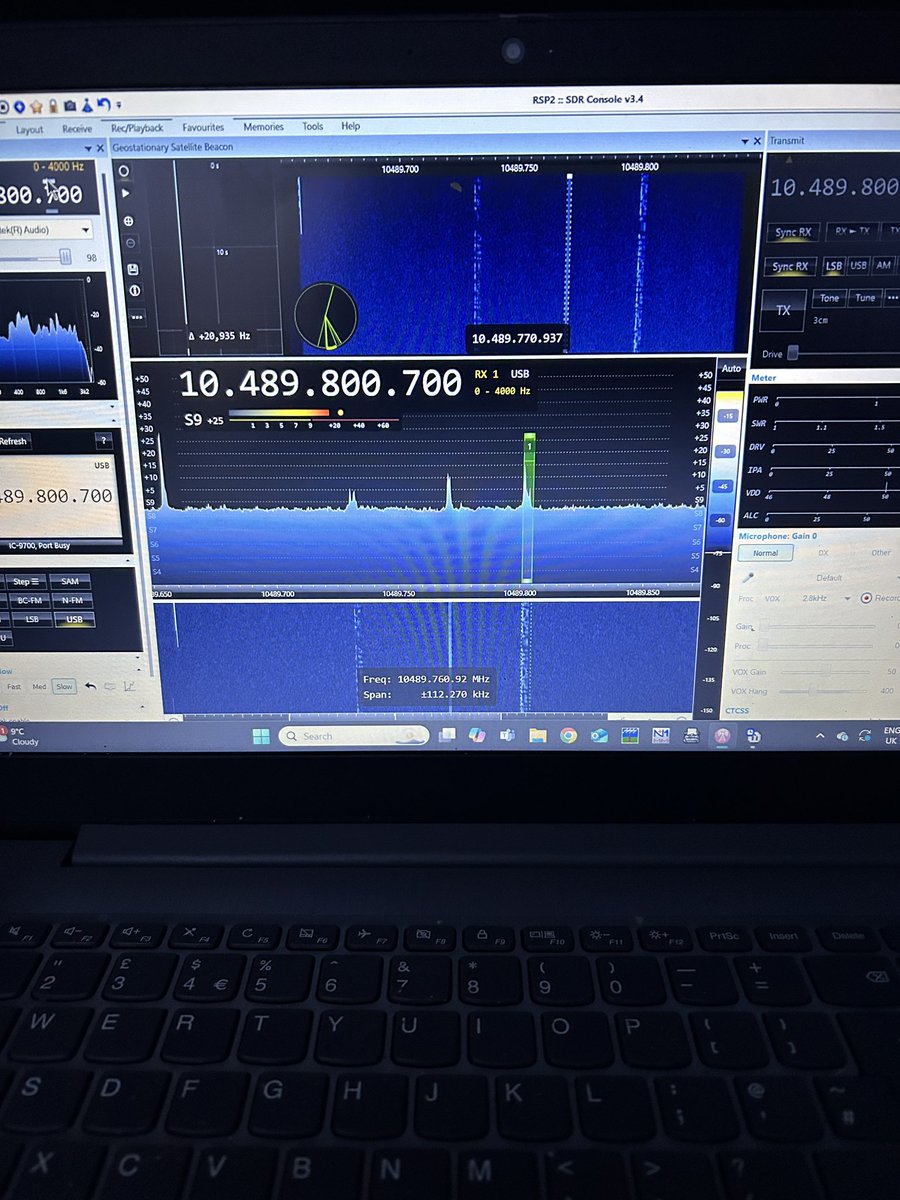Open the three-dot options in beacon panel

tap(137, 318)
